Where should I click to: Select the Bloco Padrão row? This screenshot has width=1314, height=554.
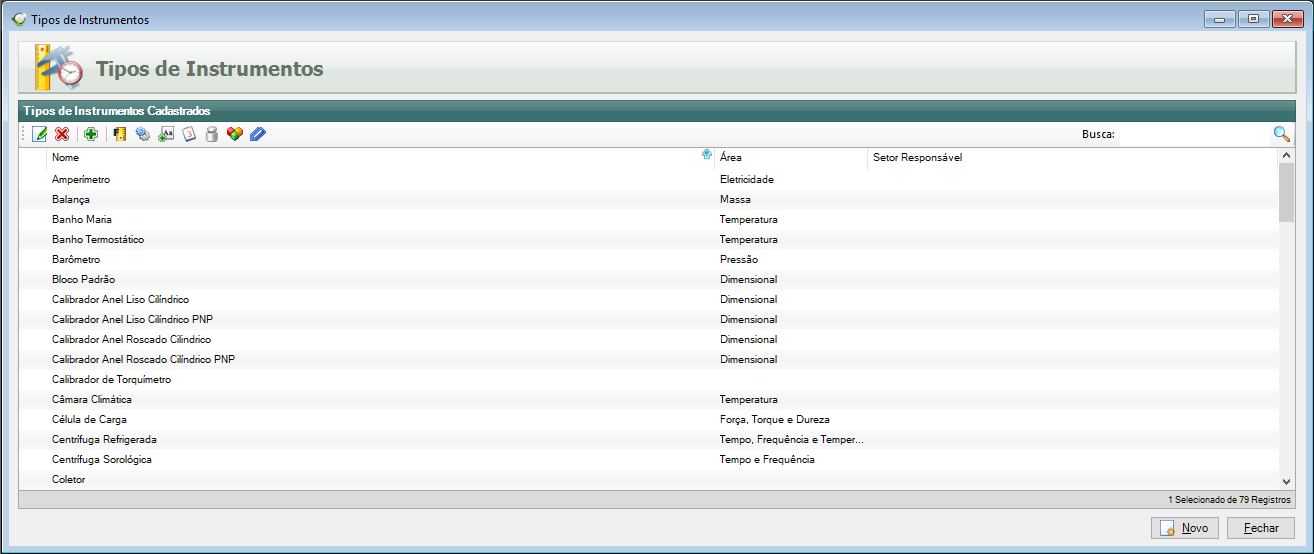648,280
